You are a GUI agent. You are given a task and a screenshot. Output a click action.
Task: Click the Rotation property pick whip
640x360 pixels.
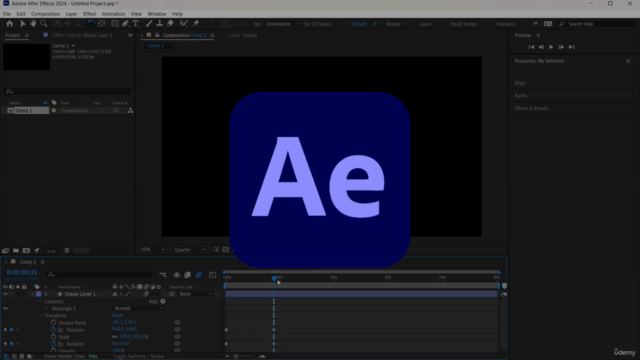177,344
